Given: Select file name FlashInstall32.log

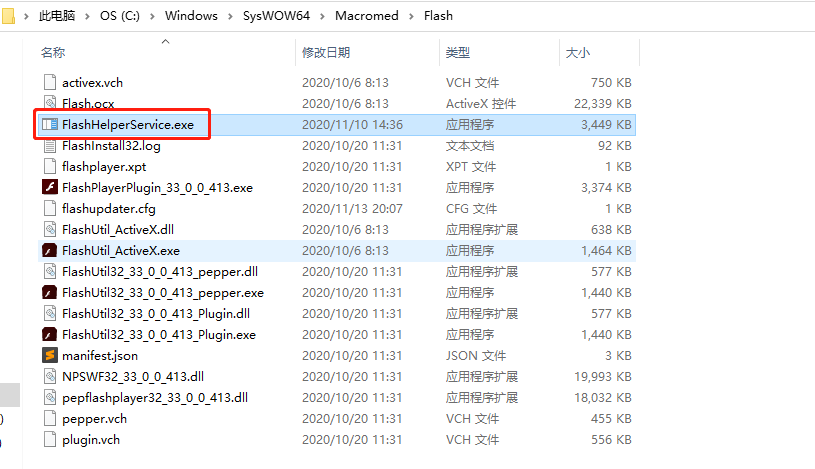Looking at the screenshot, I should point(111,146).
